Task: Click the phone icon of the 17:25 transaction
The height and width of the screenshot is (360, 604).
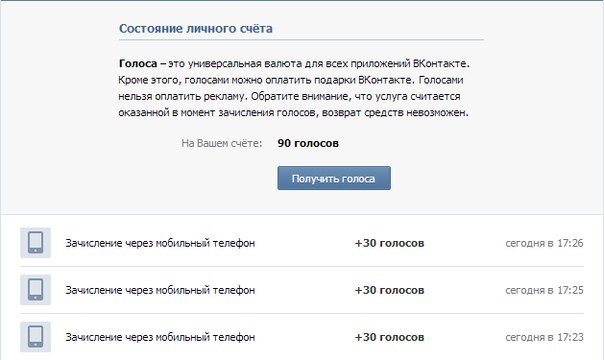Action: click(x=35, y=290)
